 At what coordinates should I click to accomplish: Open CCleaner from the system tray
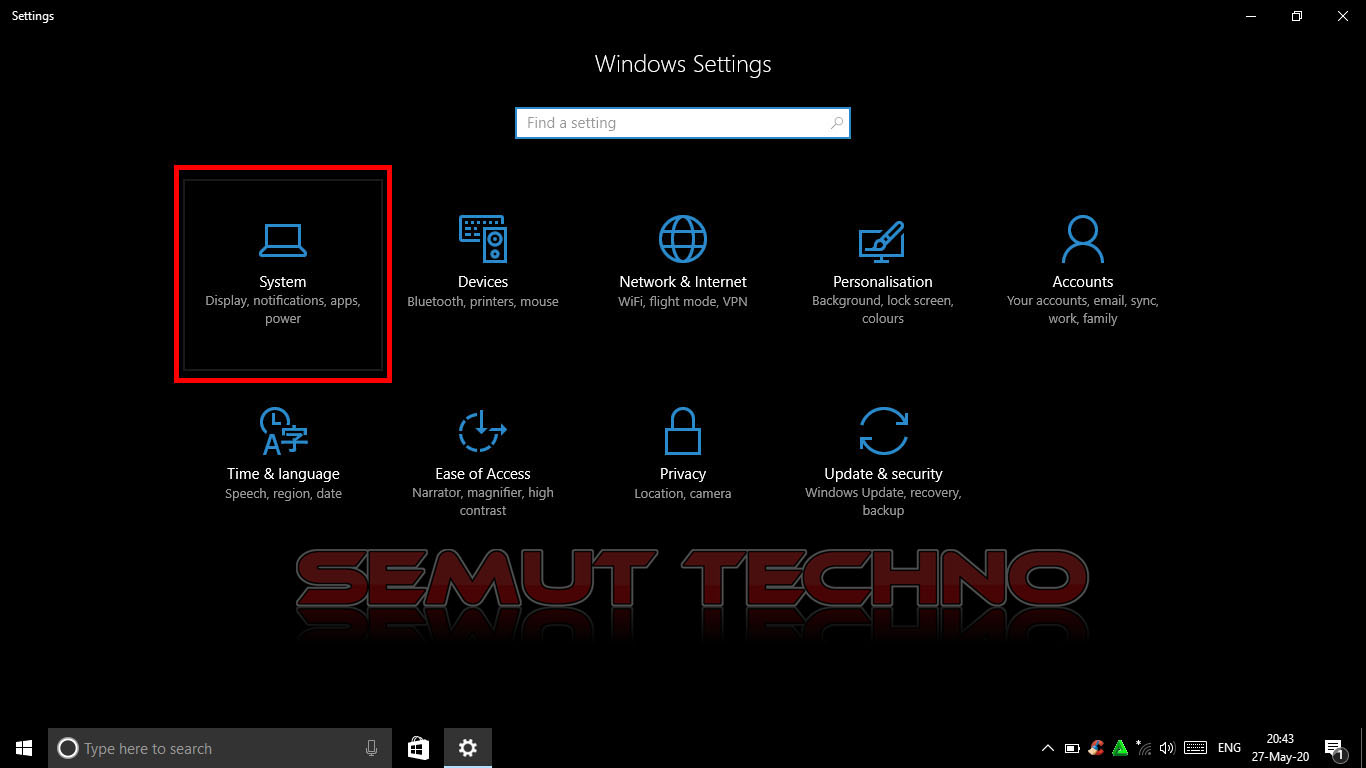pyautogui.click(x=1096, y=748)
